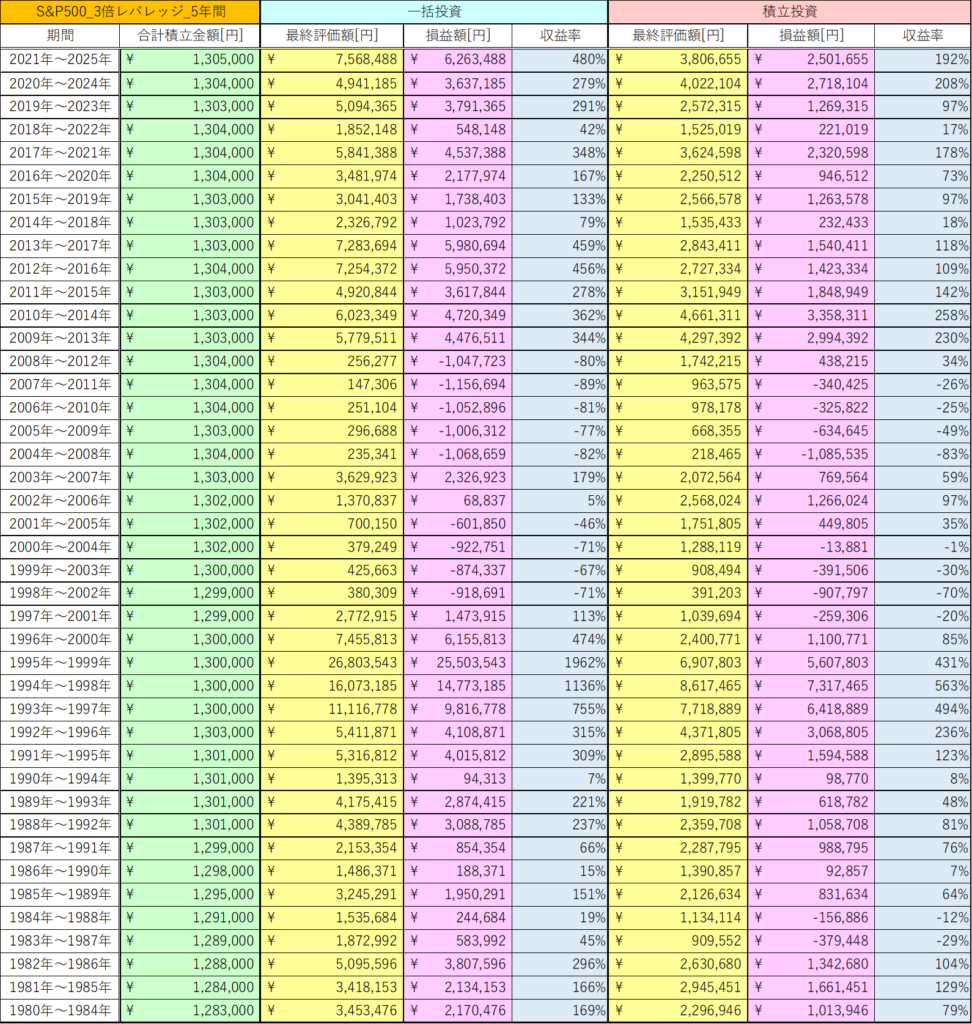This screenshot has height=1024, width=972.
Task: Select the 1995年～1999年 period cell
Action: 60,663
